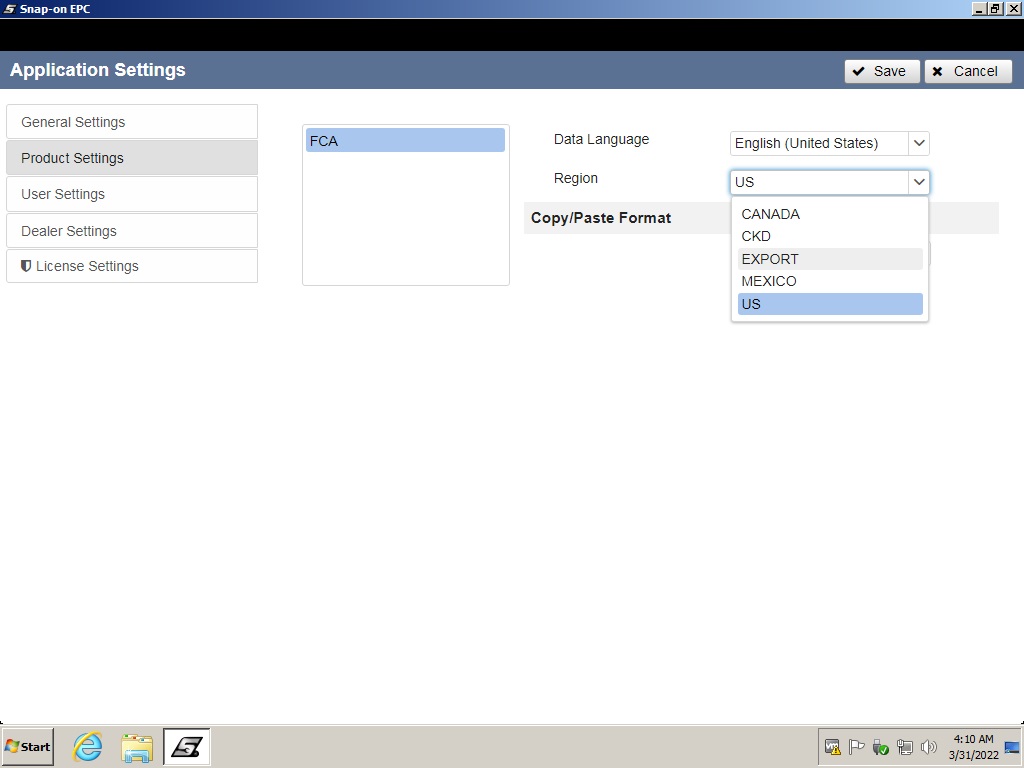Viewport: 1024px width, 768px height.
Task: Cancel the application settings changes
Action: click(968, 71)
